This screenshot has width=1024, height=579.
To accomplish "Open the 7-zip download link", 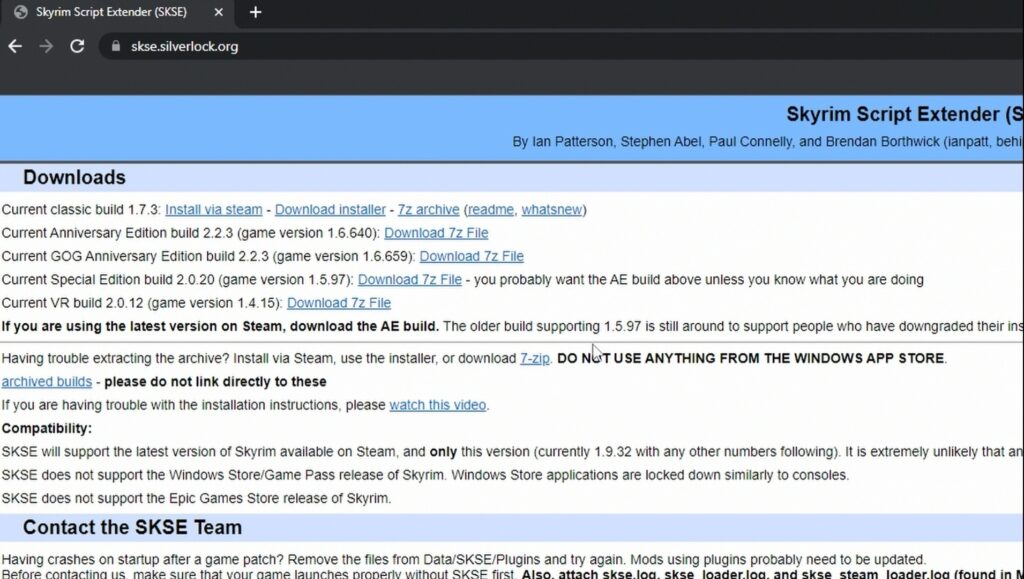I will (x=534, y=358).
